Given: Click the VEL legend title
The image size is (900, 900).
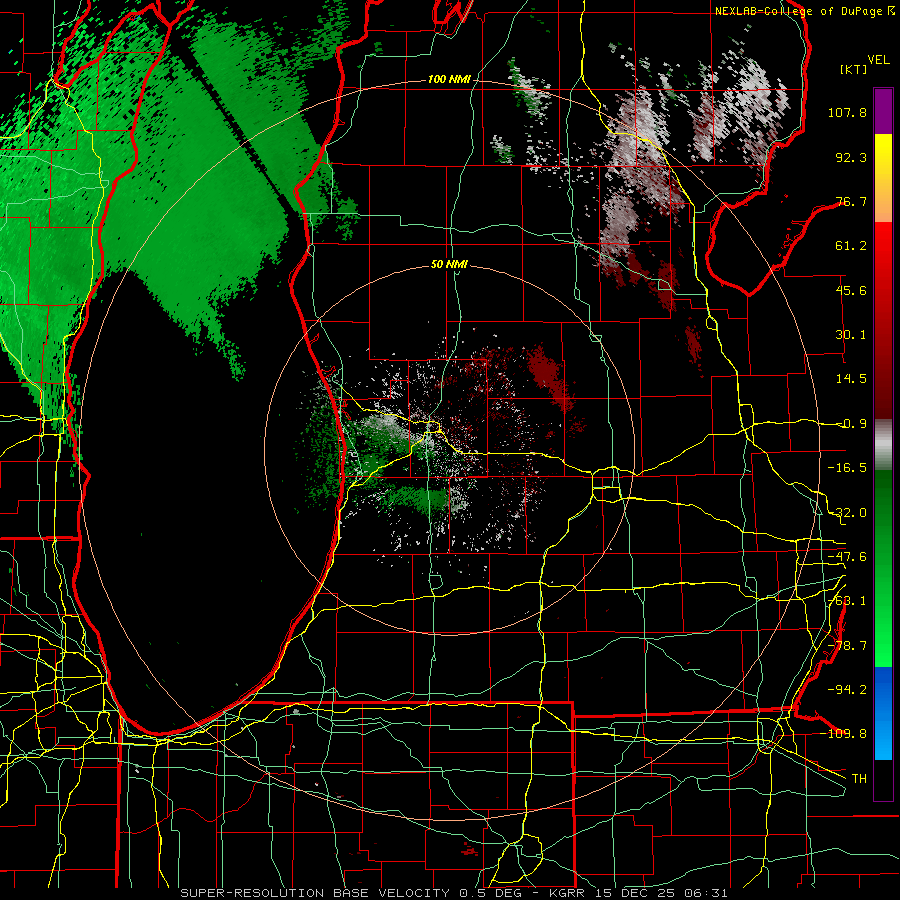Looking at the screenshot, I should [x=879, y=60].
